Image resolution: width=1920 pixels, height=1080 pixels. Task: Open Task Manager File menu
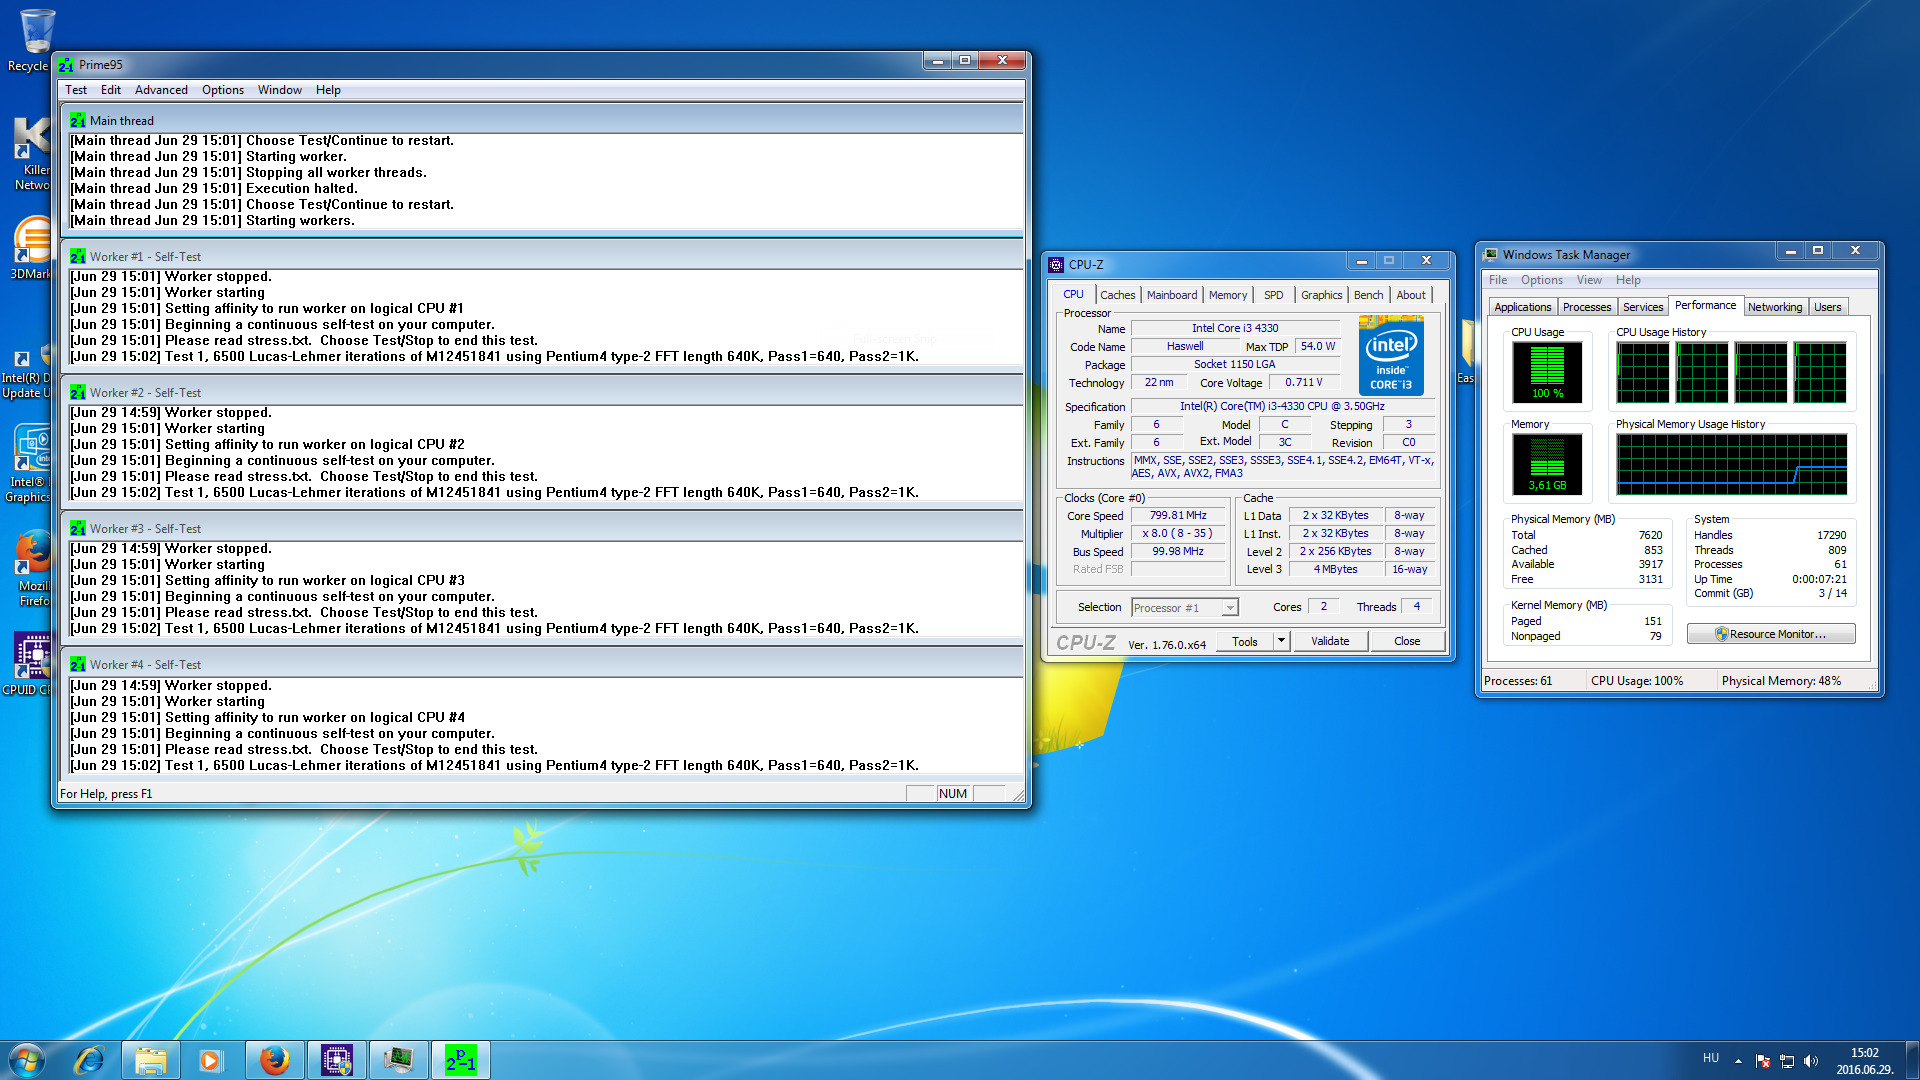tap(1497, 280)
